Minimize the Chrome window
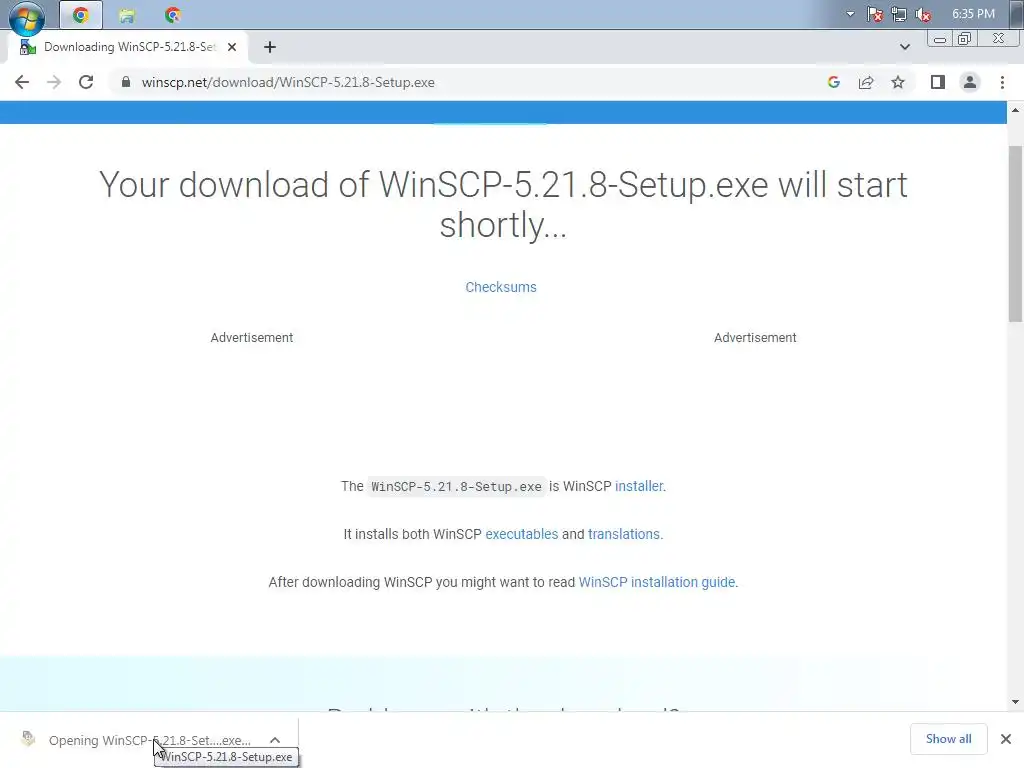The image size is (1024, 768). point(940,39)
